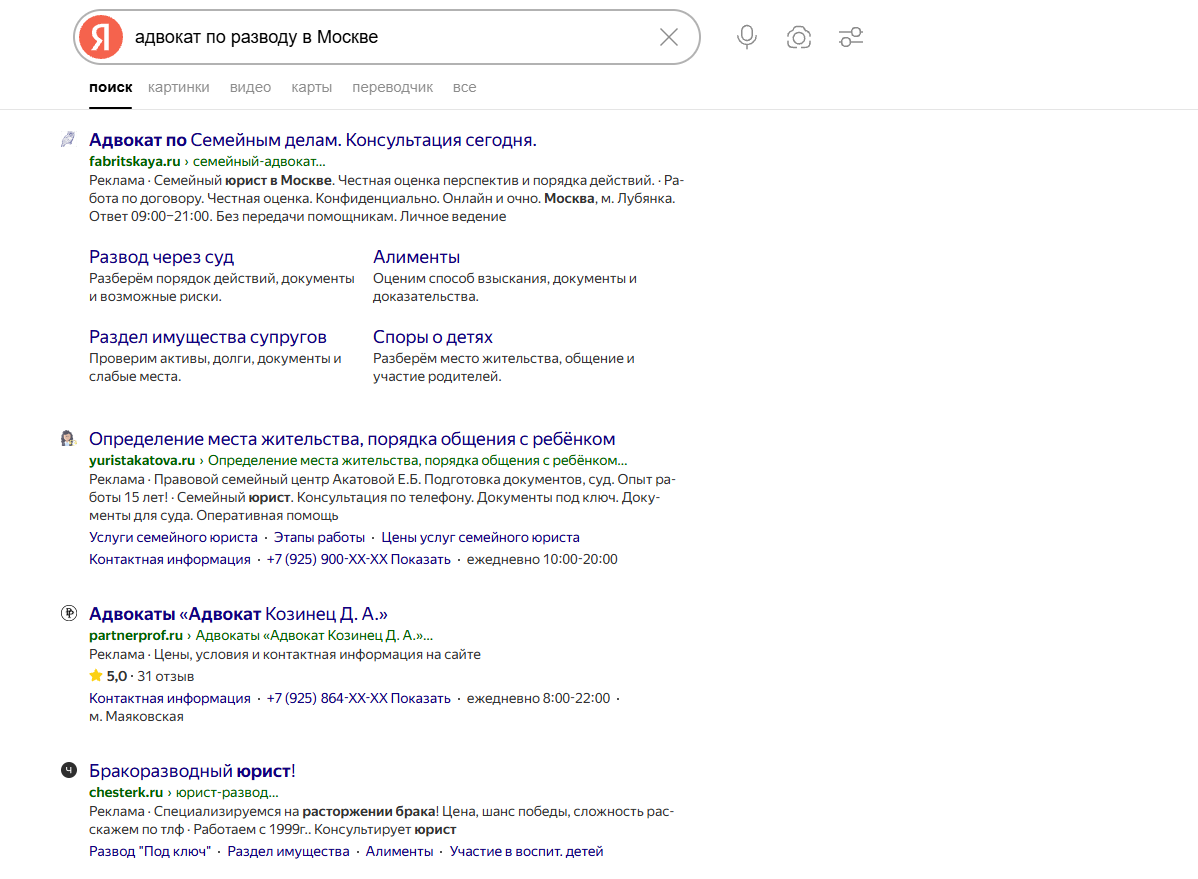1198x879 pixels.
Task: Click юрист-развод breadcrumb path
Action: coord(227,792)
